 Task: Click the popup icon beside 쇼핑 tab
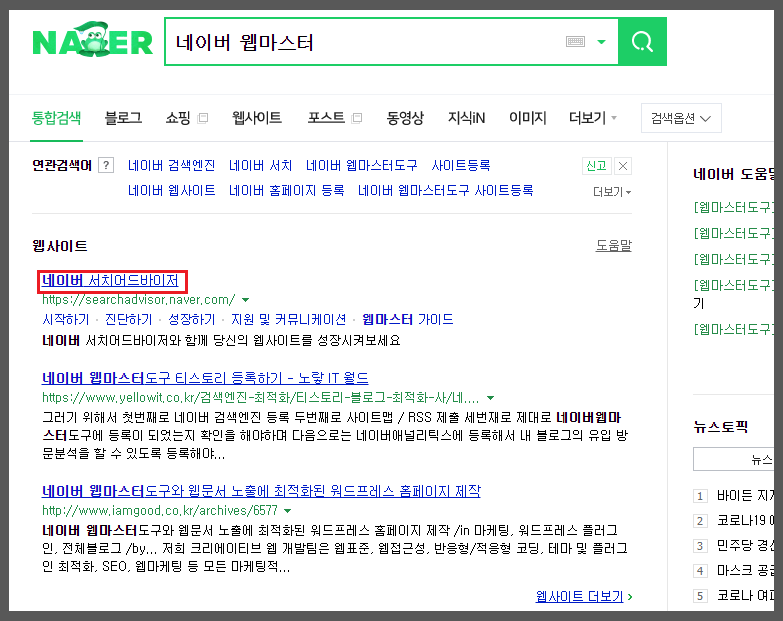[x=203, y=118]
